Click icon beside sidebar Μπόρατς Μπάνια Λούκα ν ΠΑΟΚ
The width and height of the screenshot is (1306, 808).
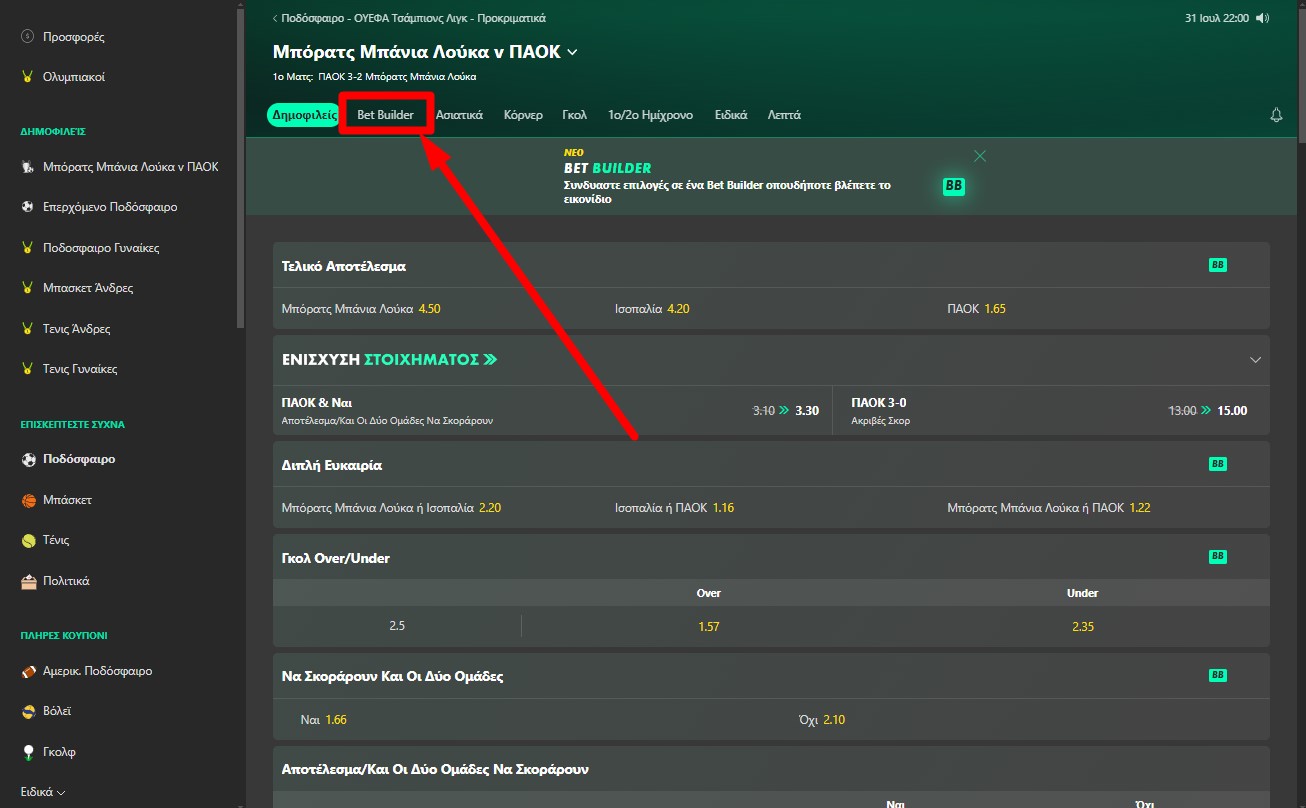click(28, 167)
